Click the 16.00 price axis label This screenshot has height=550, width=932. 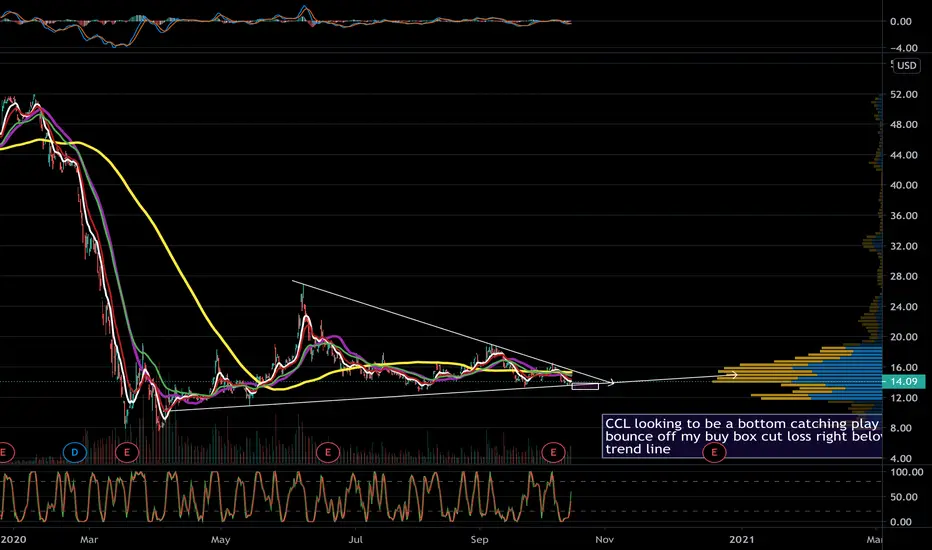point(903,367)
